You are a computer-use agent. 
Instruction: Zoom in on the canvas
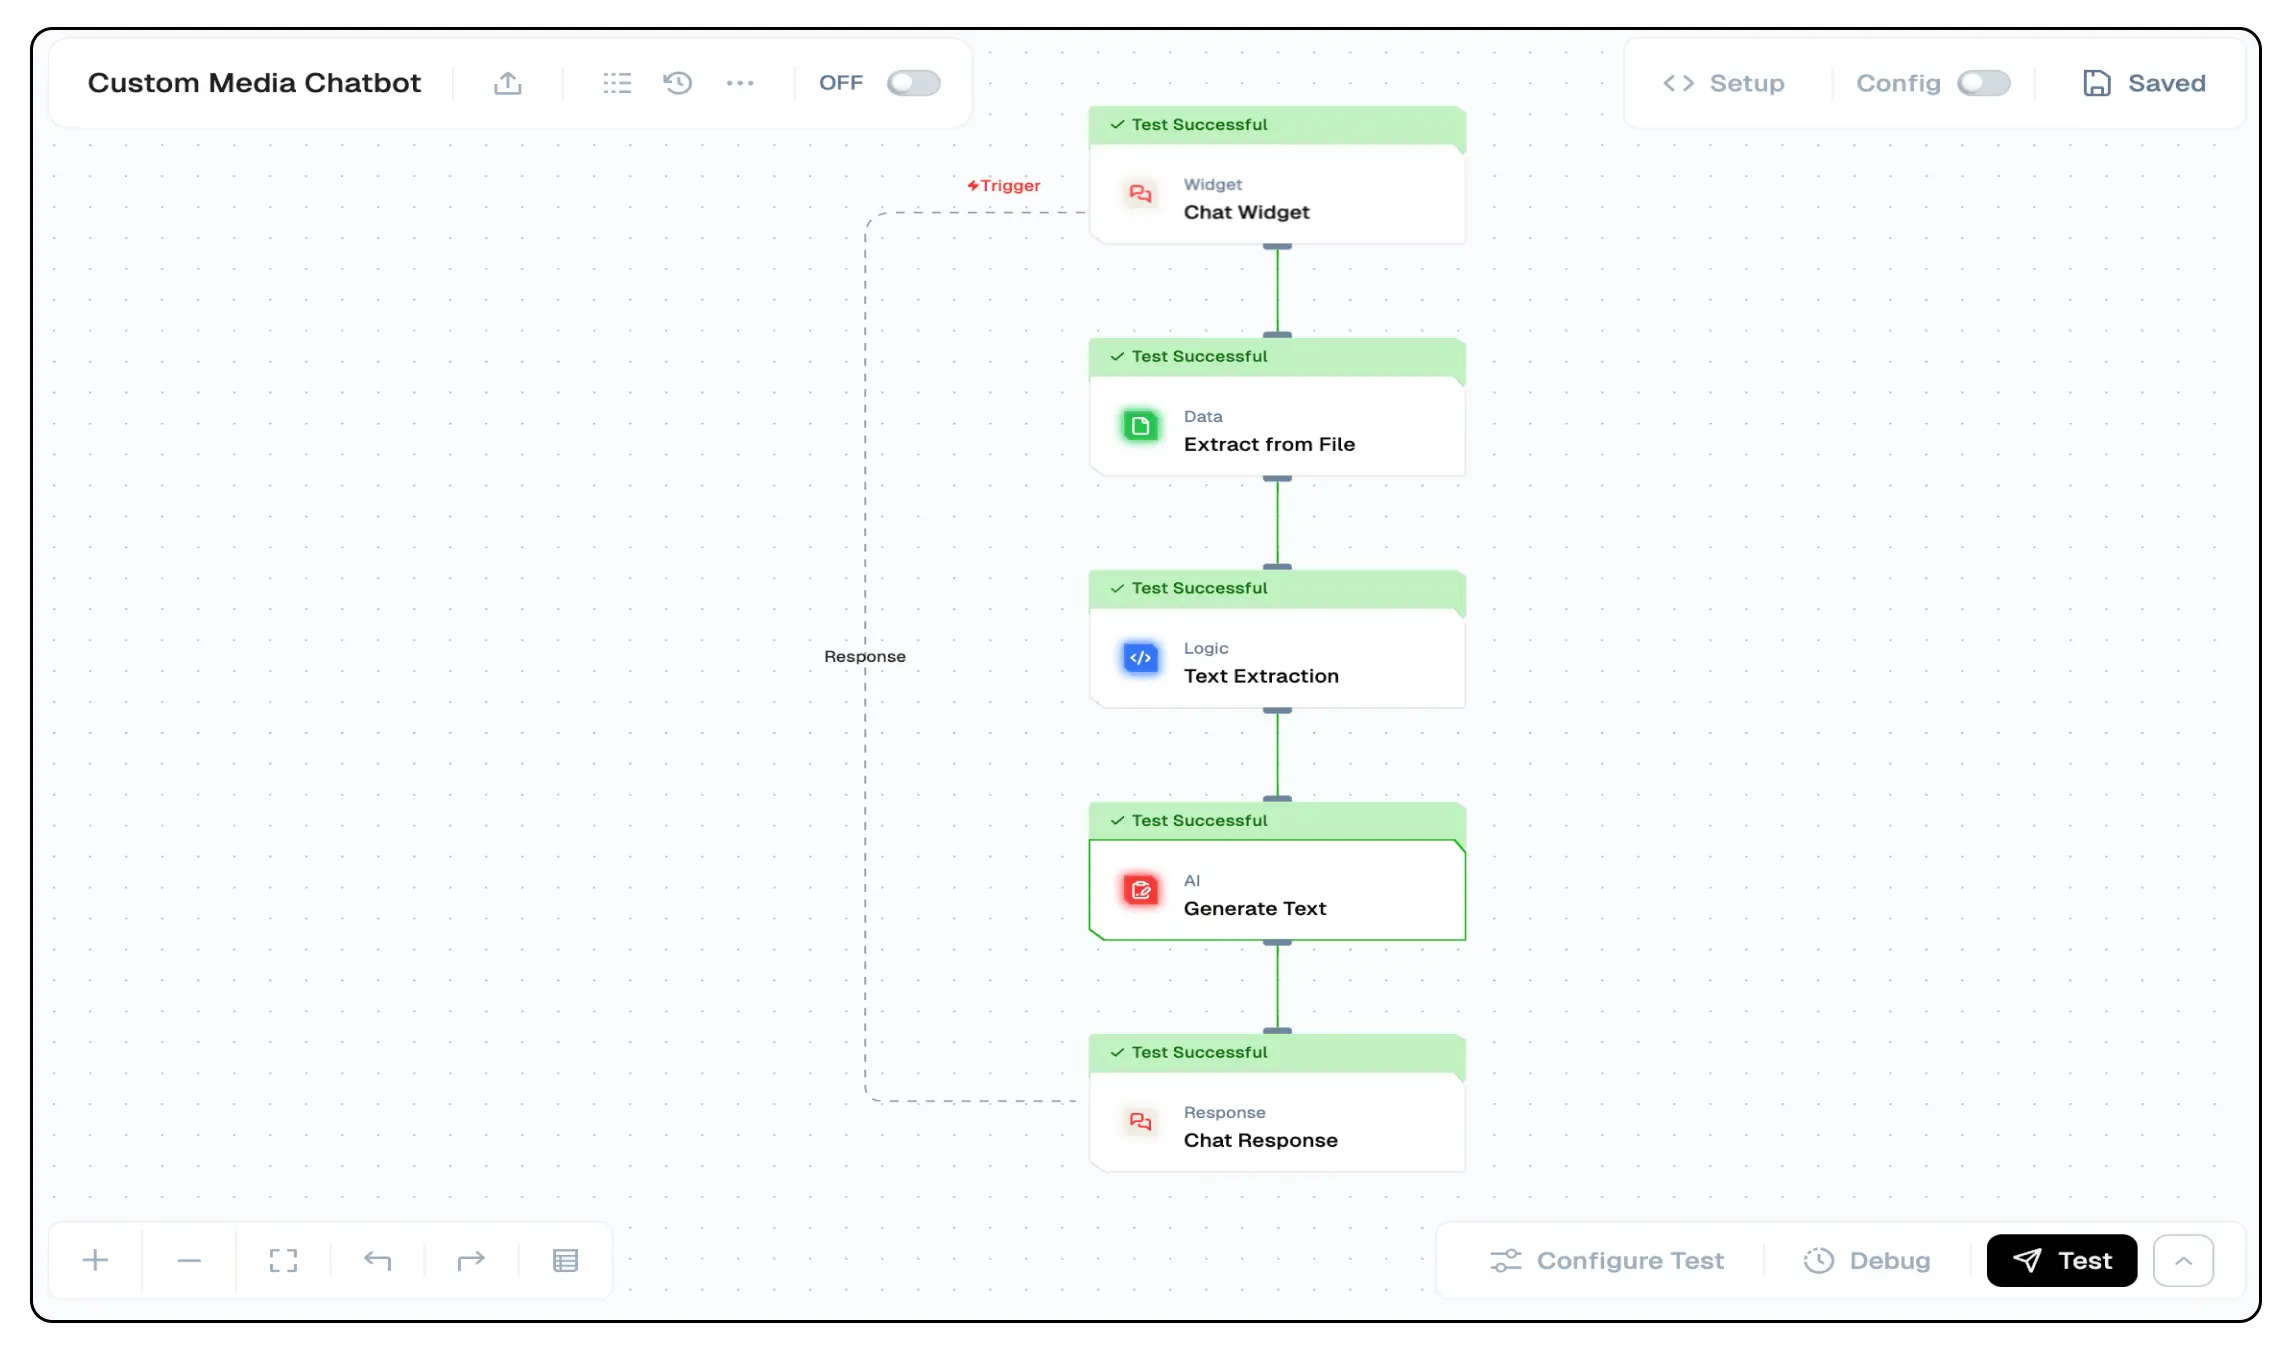[x=95, y=1259]
